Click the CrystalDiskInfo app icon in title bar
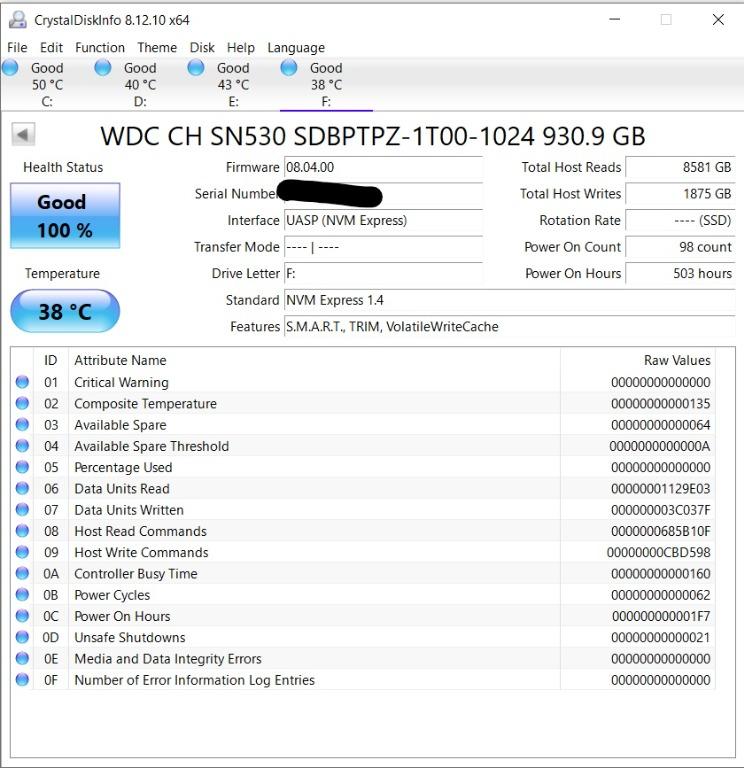The height and width of the screenshot is (768, 744). (18, 20)
